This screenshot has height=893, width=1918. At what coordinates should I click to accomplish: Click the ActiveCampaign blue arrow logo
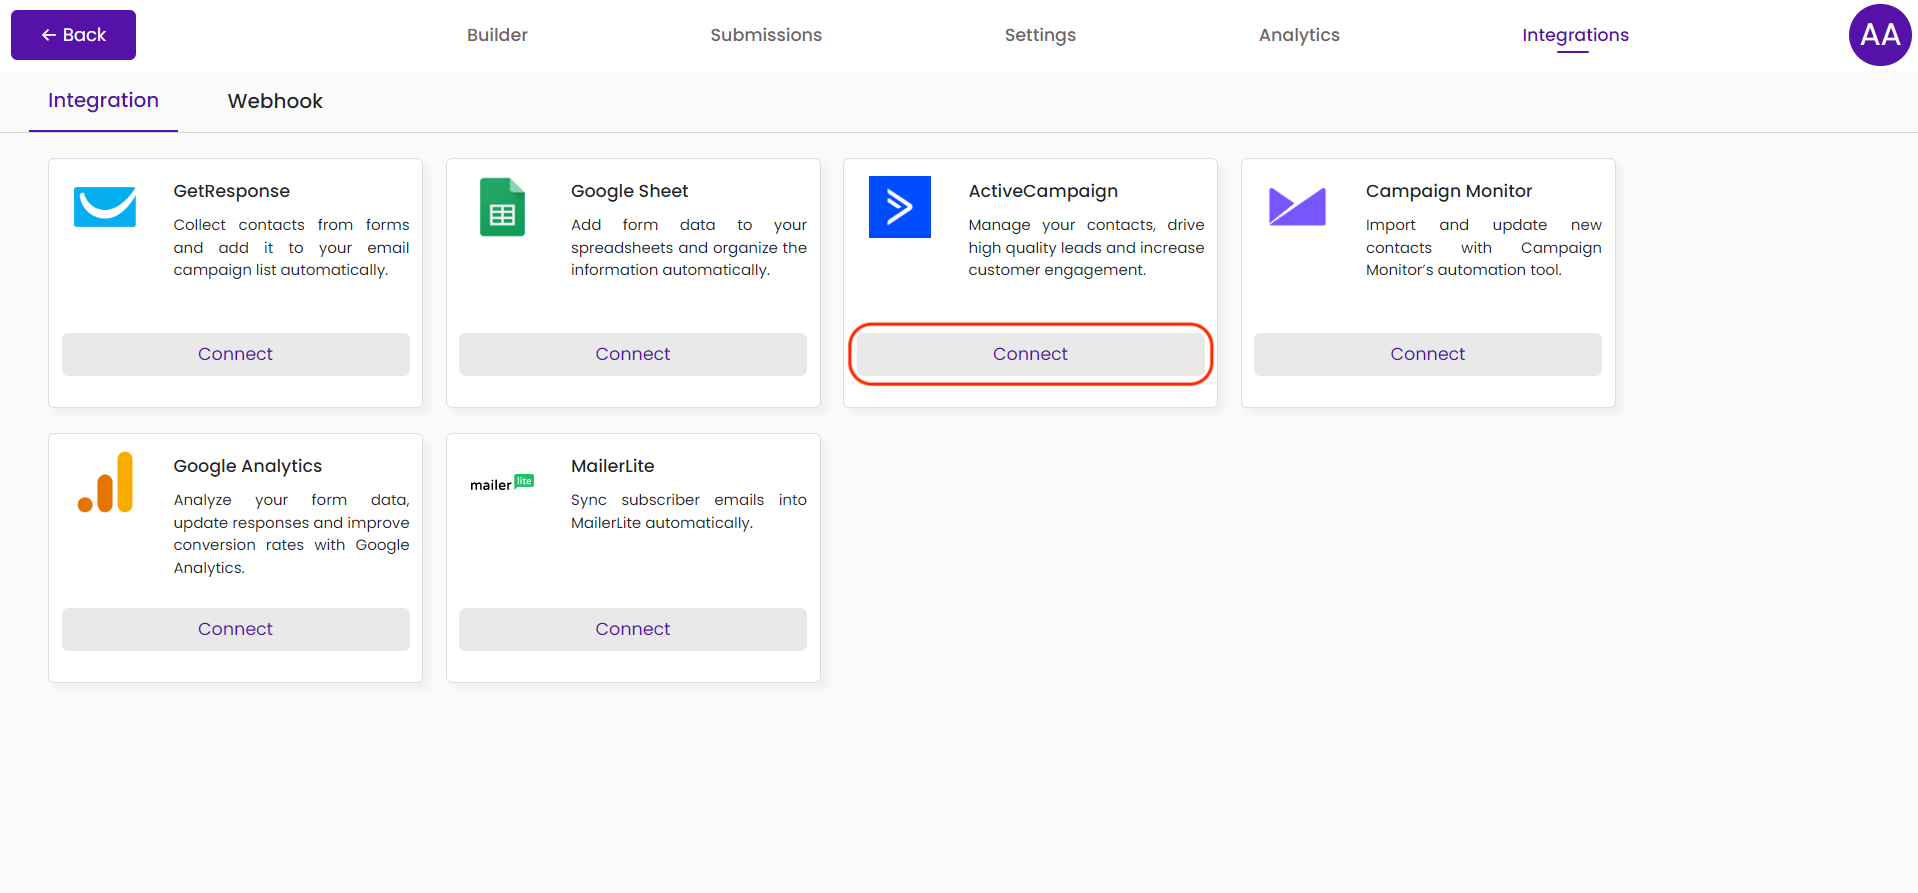tap(900, 207)
